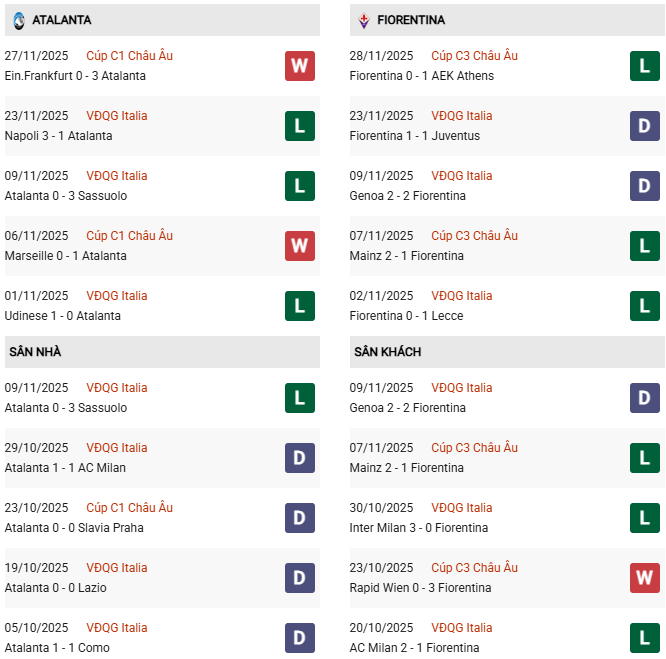Click the D badge for Atalanta 1 - 1 AC Milan

point(299,458)
